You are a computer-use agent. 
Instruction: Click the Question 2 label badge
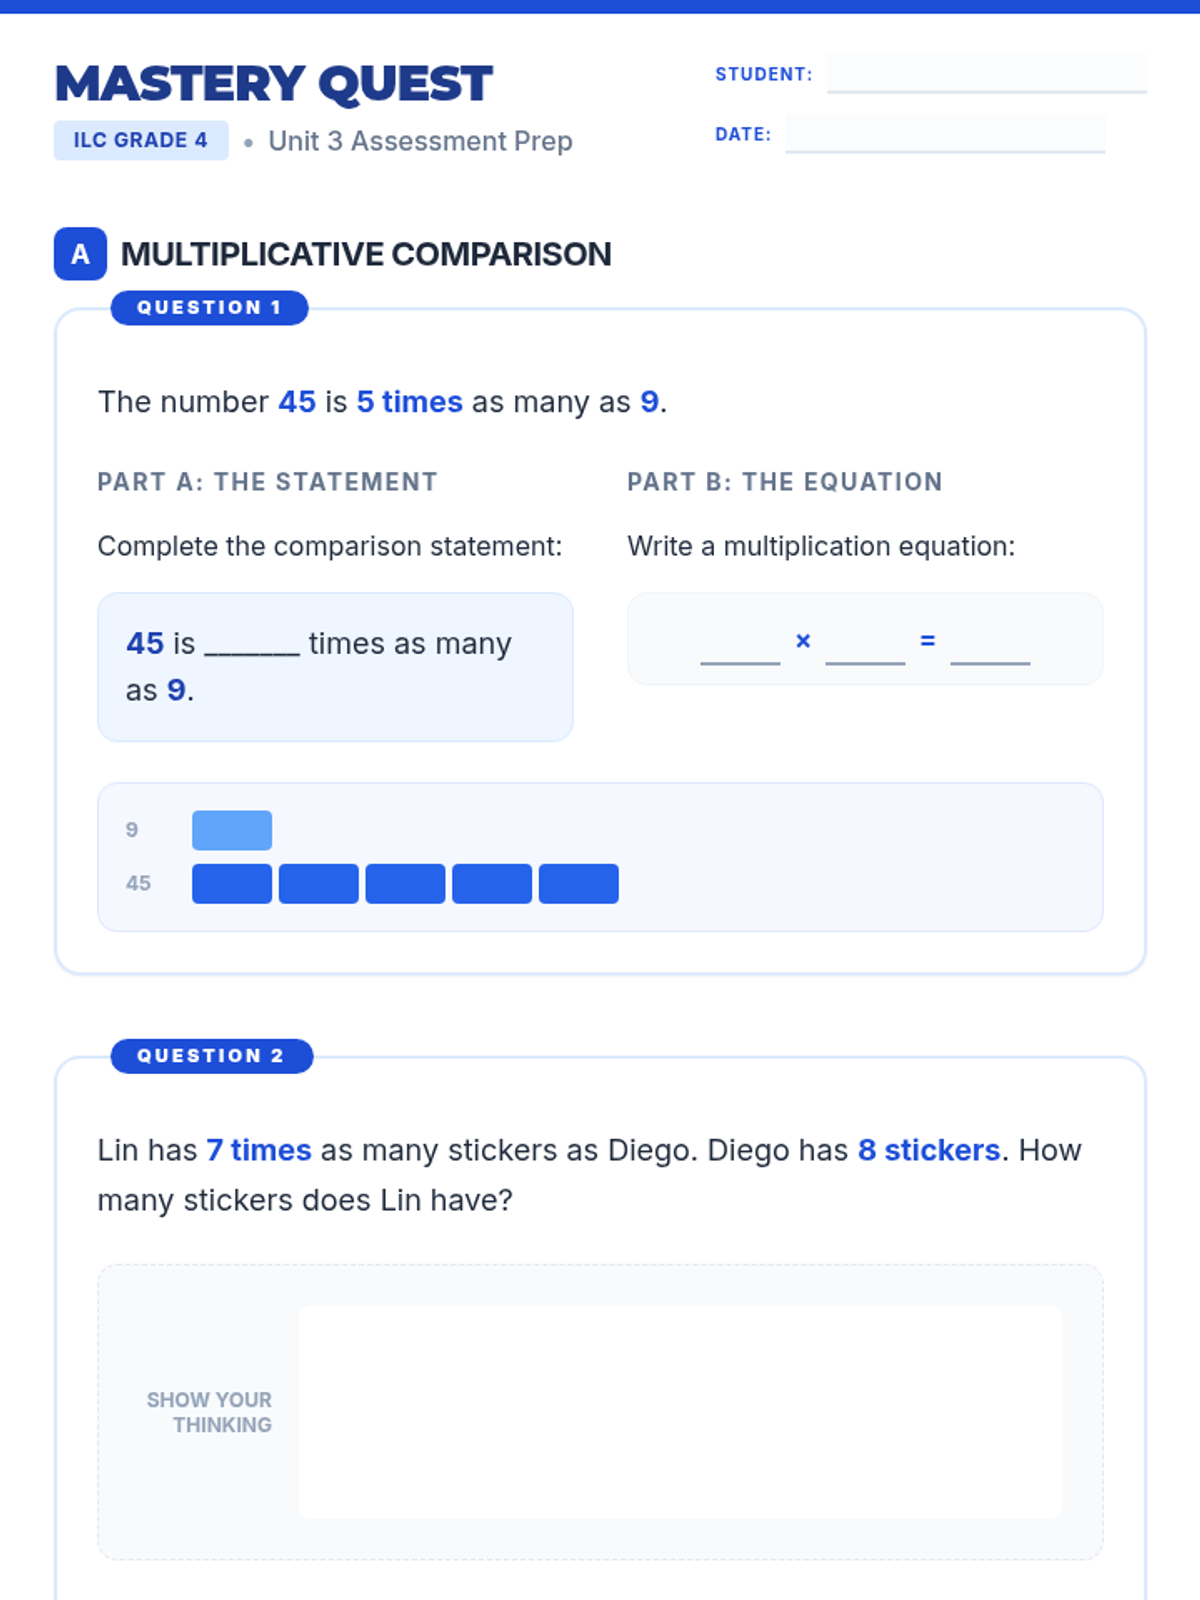click(x=211, y=1055)
